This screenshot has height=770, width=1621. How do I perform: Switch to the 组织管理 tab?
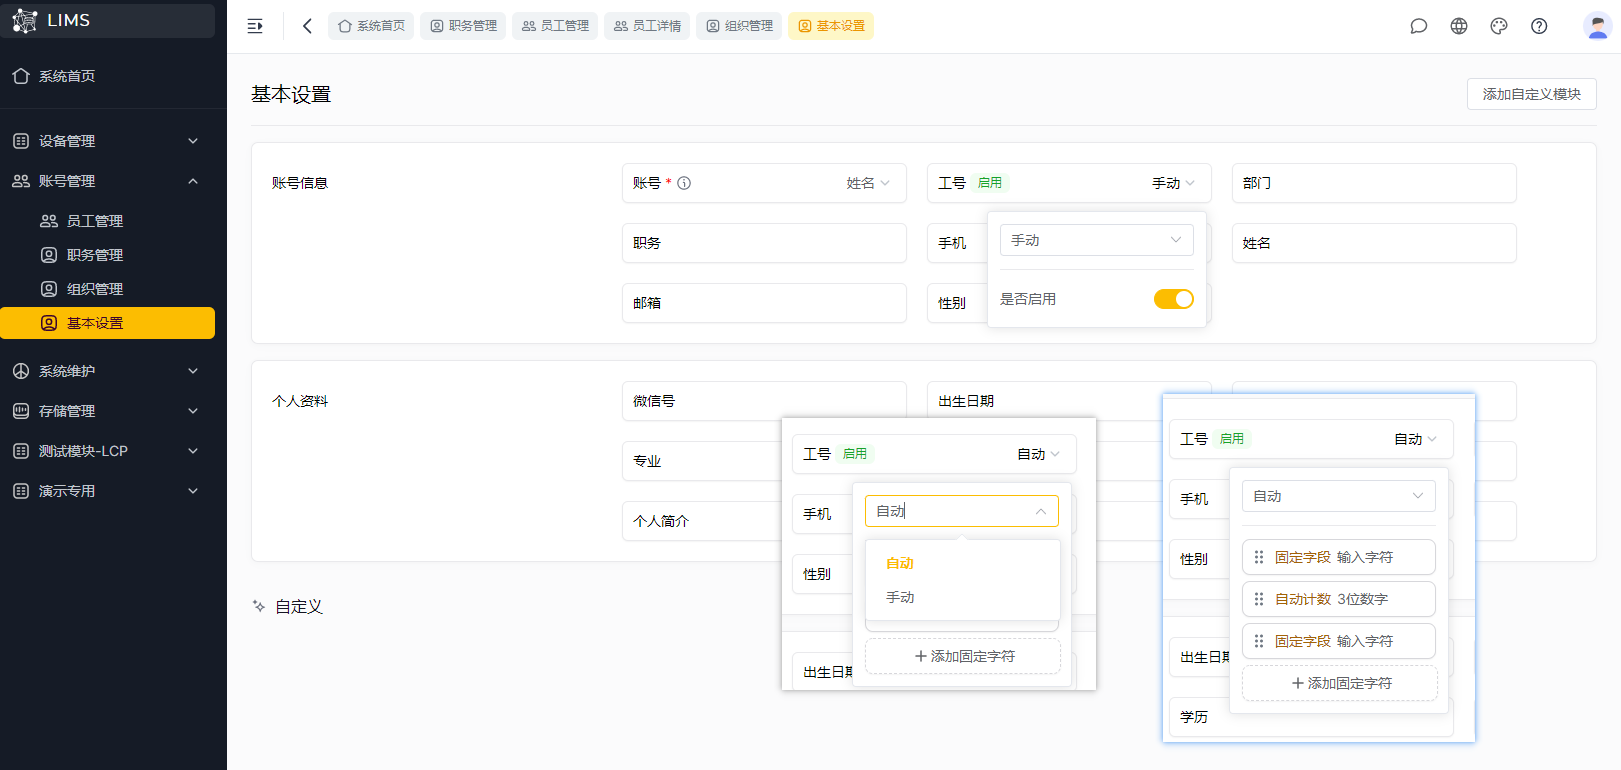pos(739,26)
